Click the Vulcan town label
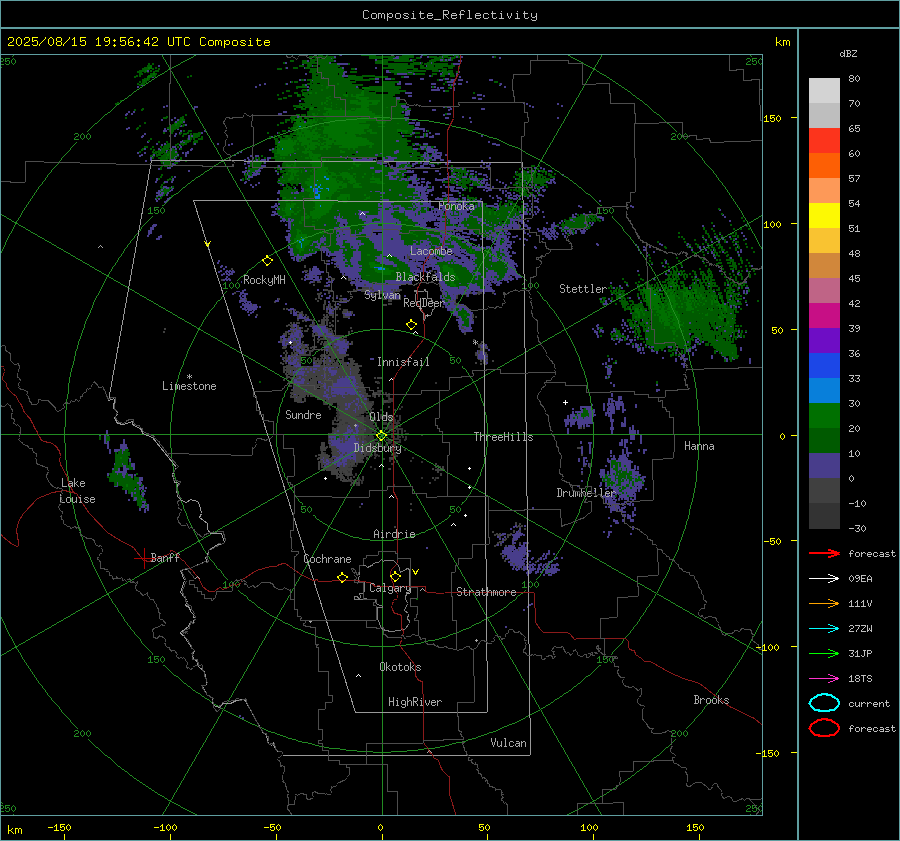 tap(508, 743)
